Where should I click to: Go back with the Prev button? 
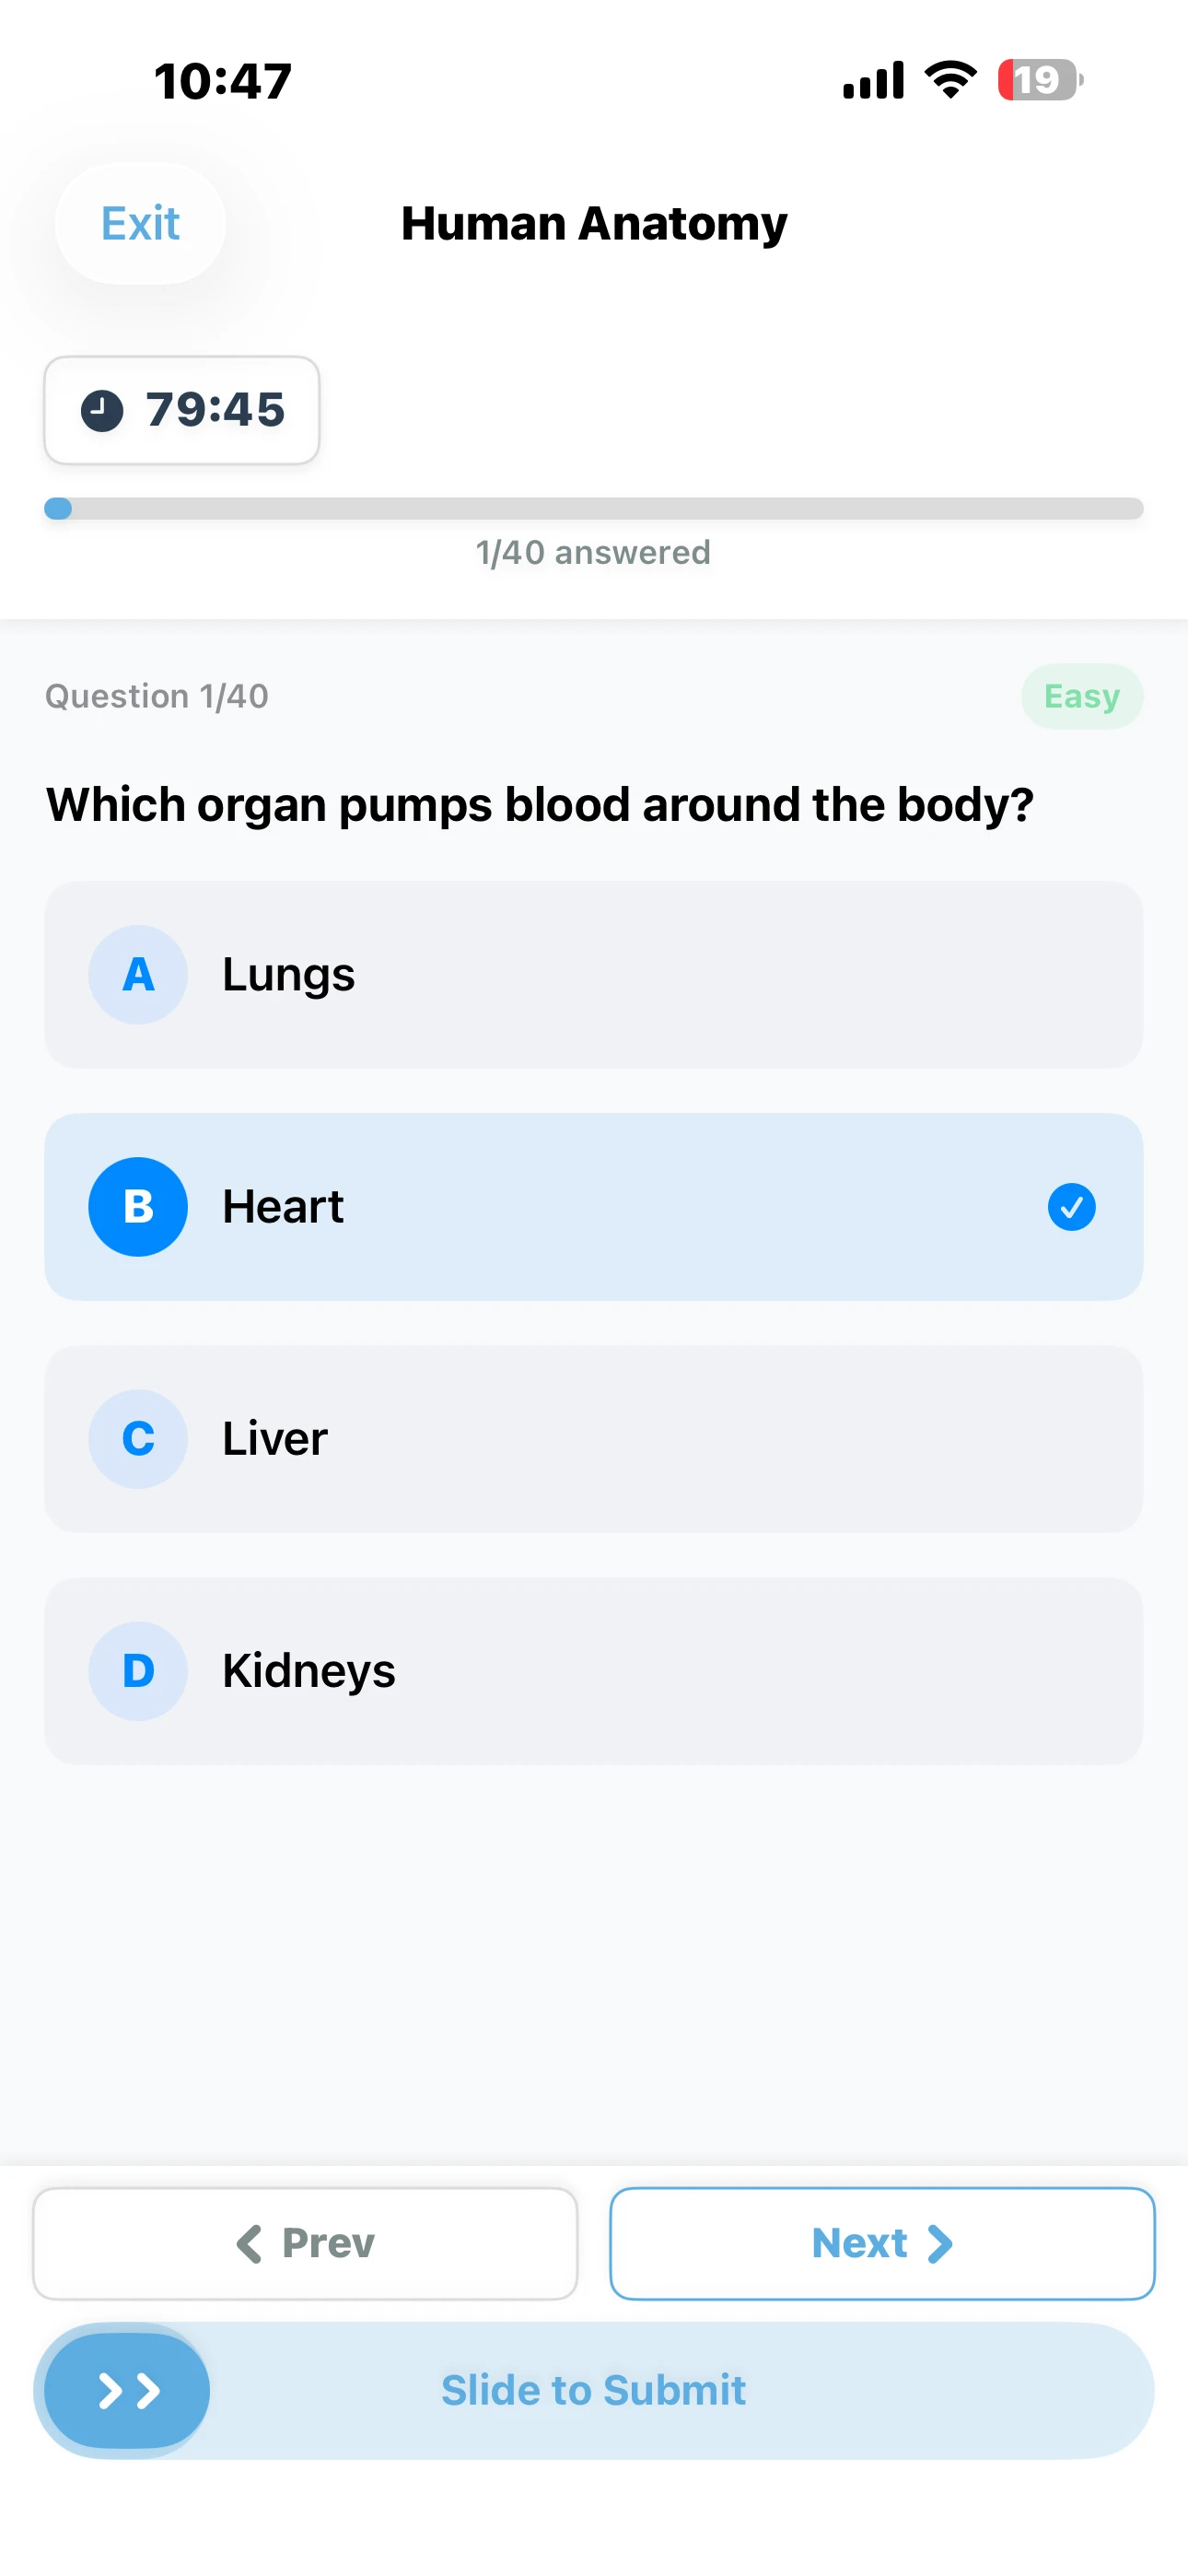click(x=305, y=2243)
